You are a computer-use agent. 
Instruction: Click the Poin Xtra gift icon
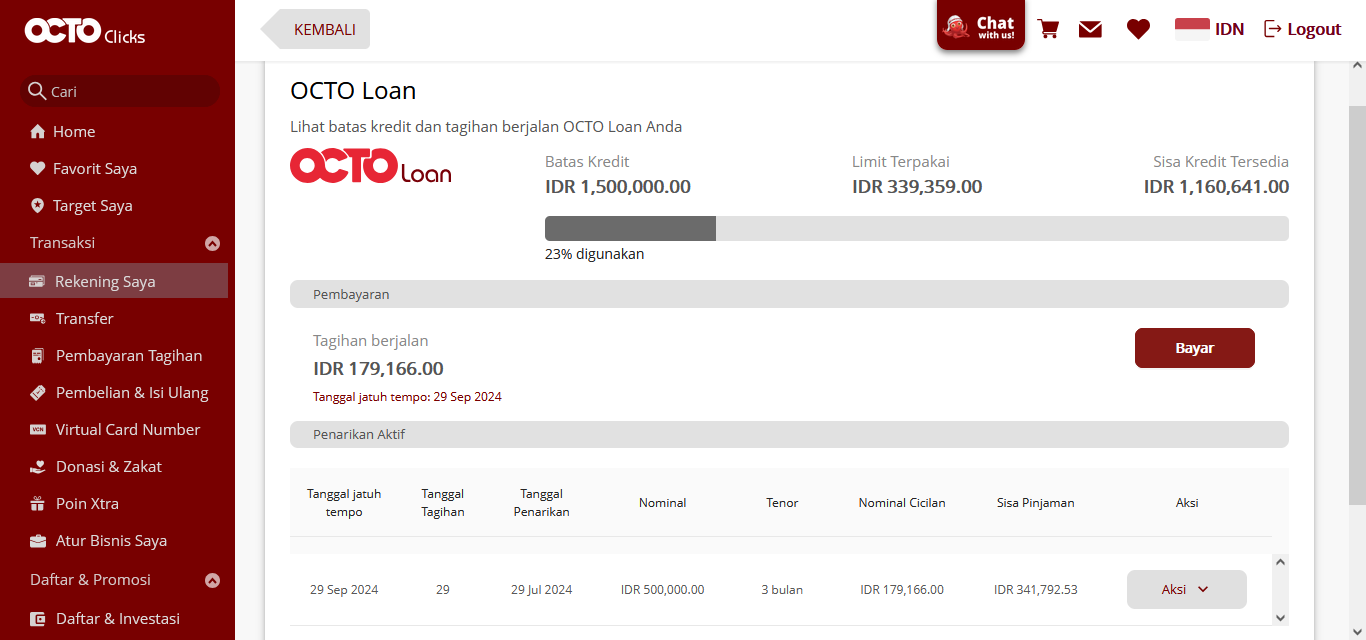pos(38,504)
